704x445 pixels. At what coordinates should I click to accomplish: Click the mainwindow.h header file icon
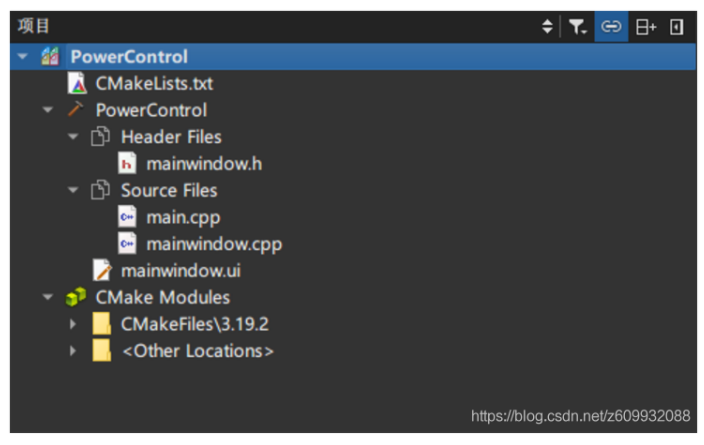[127, 164]
